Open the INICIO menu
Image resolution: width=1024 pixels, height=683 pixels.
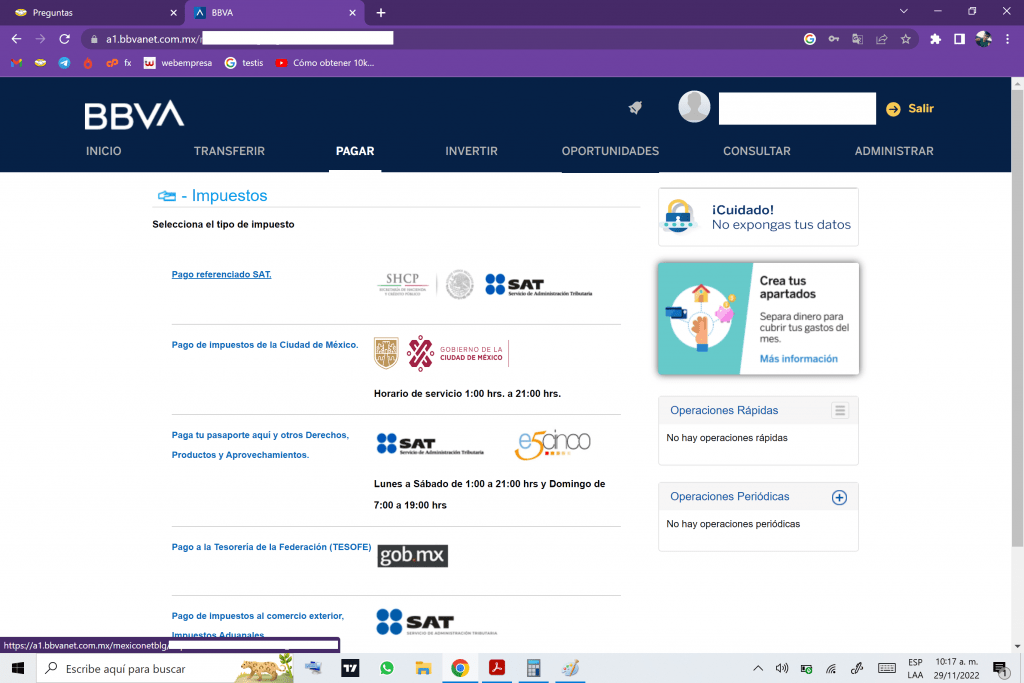pos(104,151)
